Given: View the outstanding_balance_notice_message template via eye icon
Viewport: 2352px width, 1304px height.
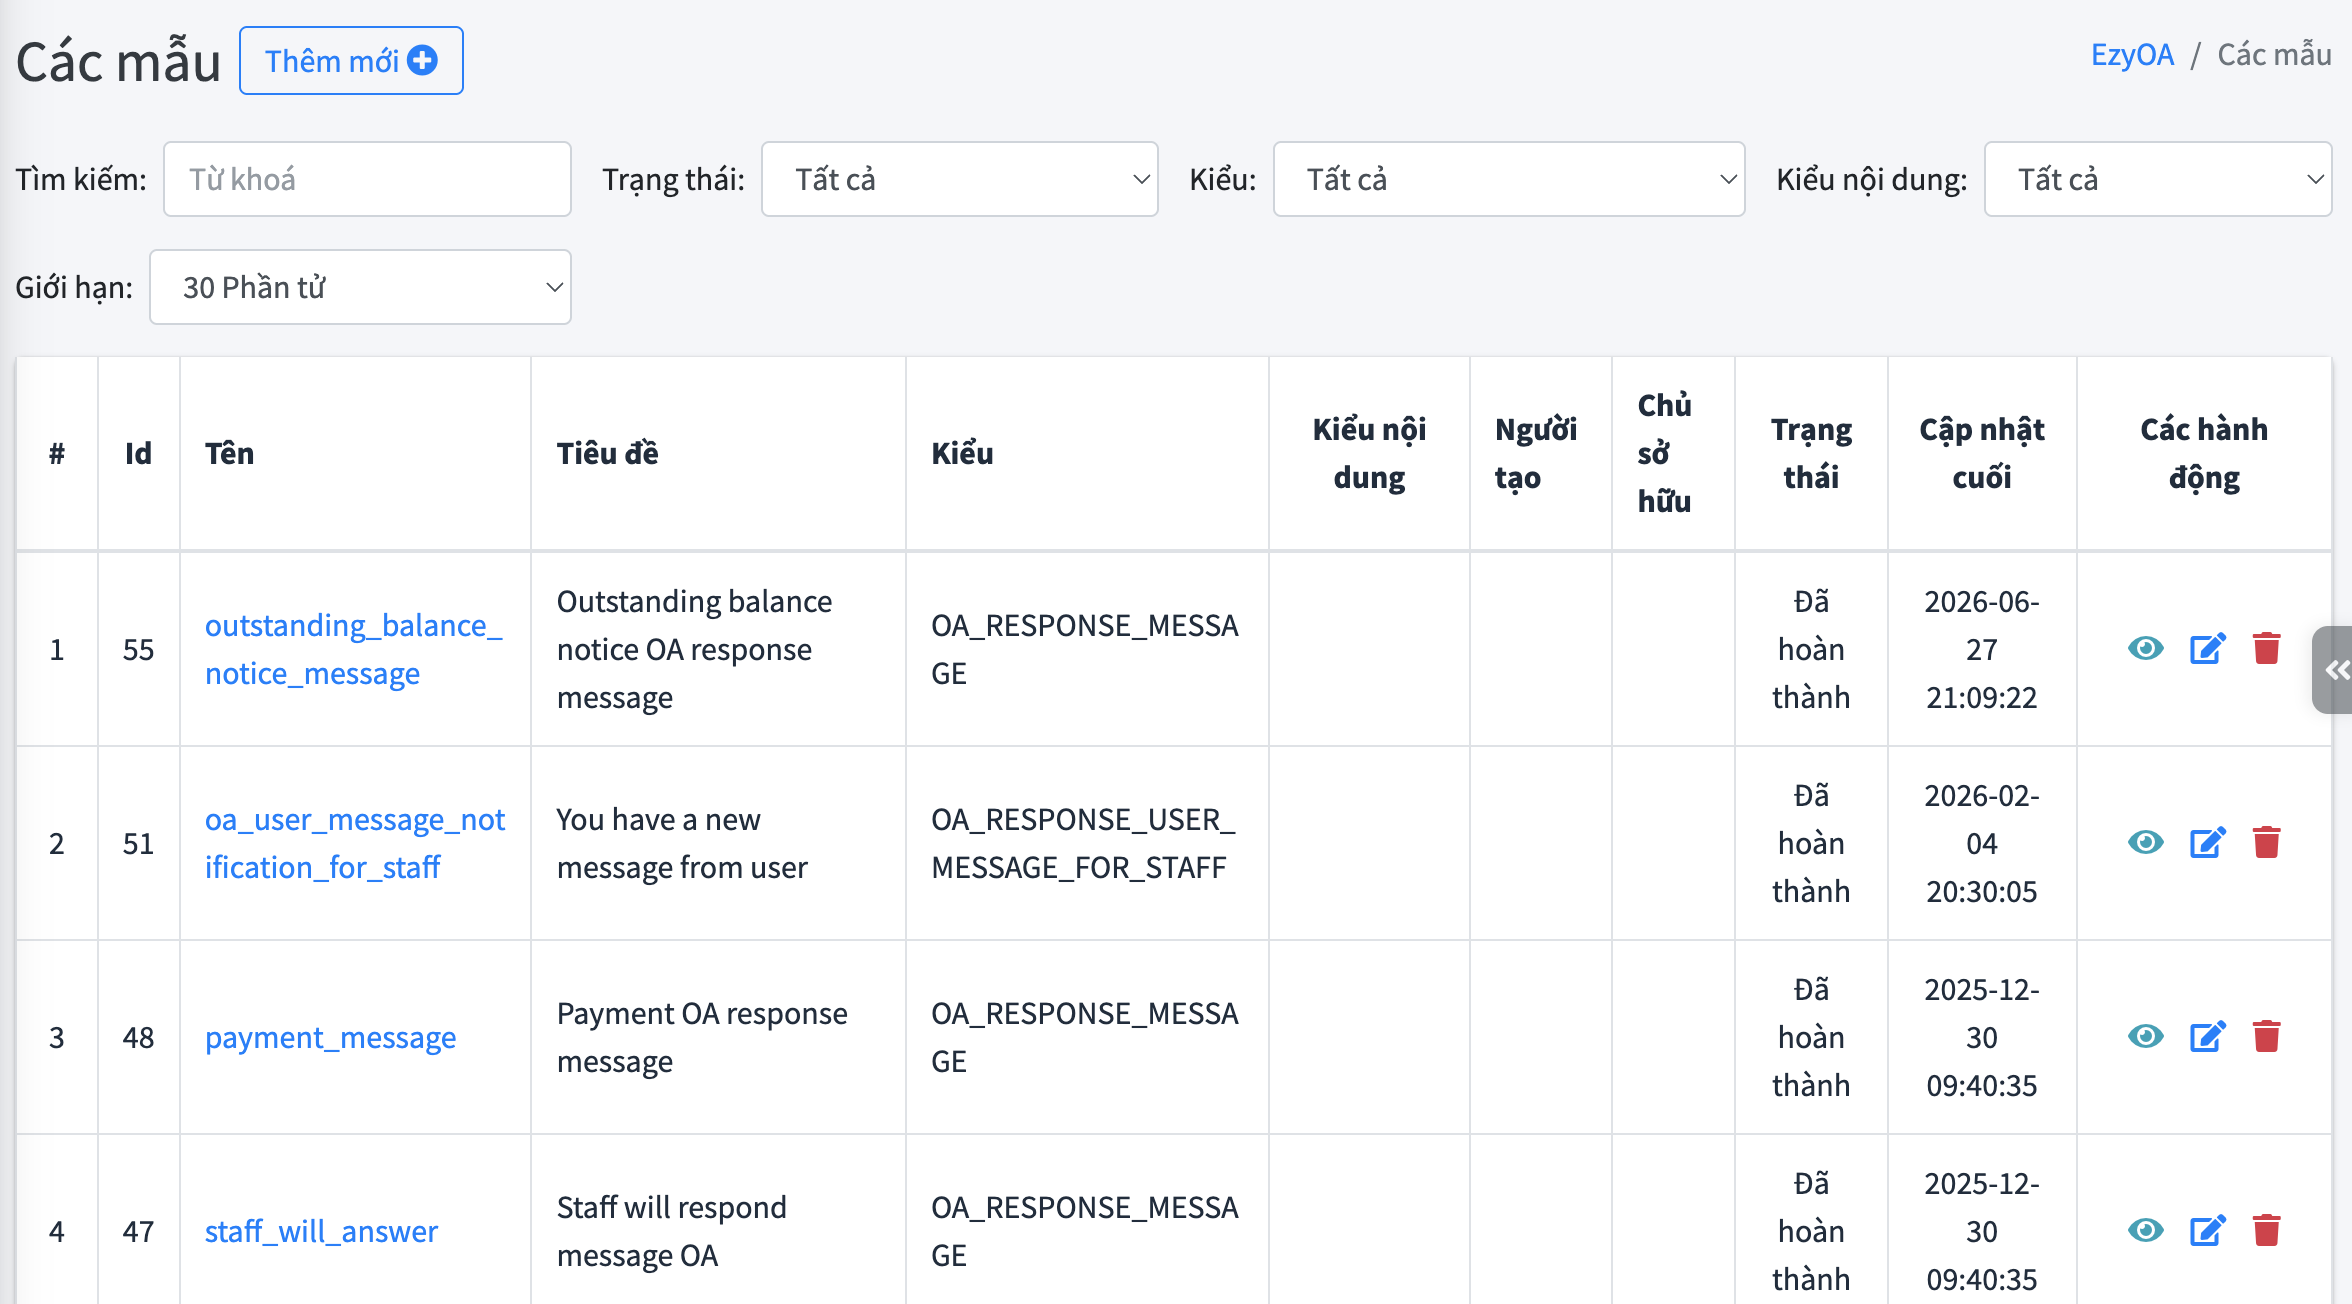Looking at the screenshot, I should (x=2145, y=649).
